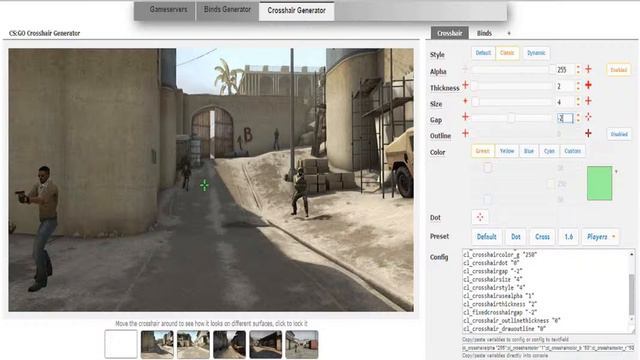The height and width of the screenshot is (360, 640).
Task: Apply the 1.6 preset
Action: tap(569, 237)
